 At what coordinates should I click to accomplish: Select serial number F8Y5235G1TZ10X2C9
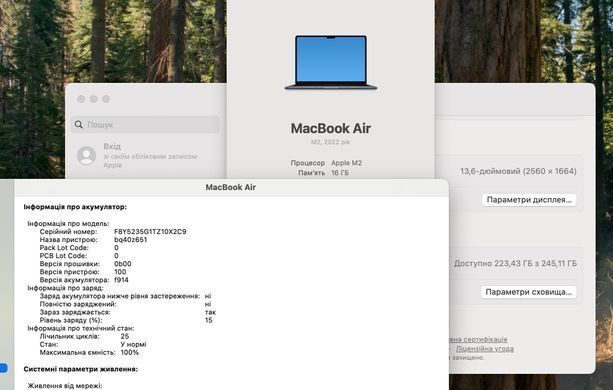(x=150, y=232)
